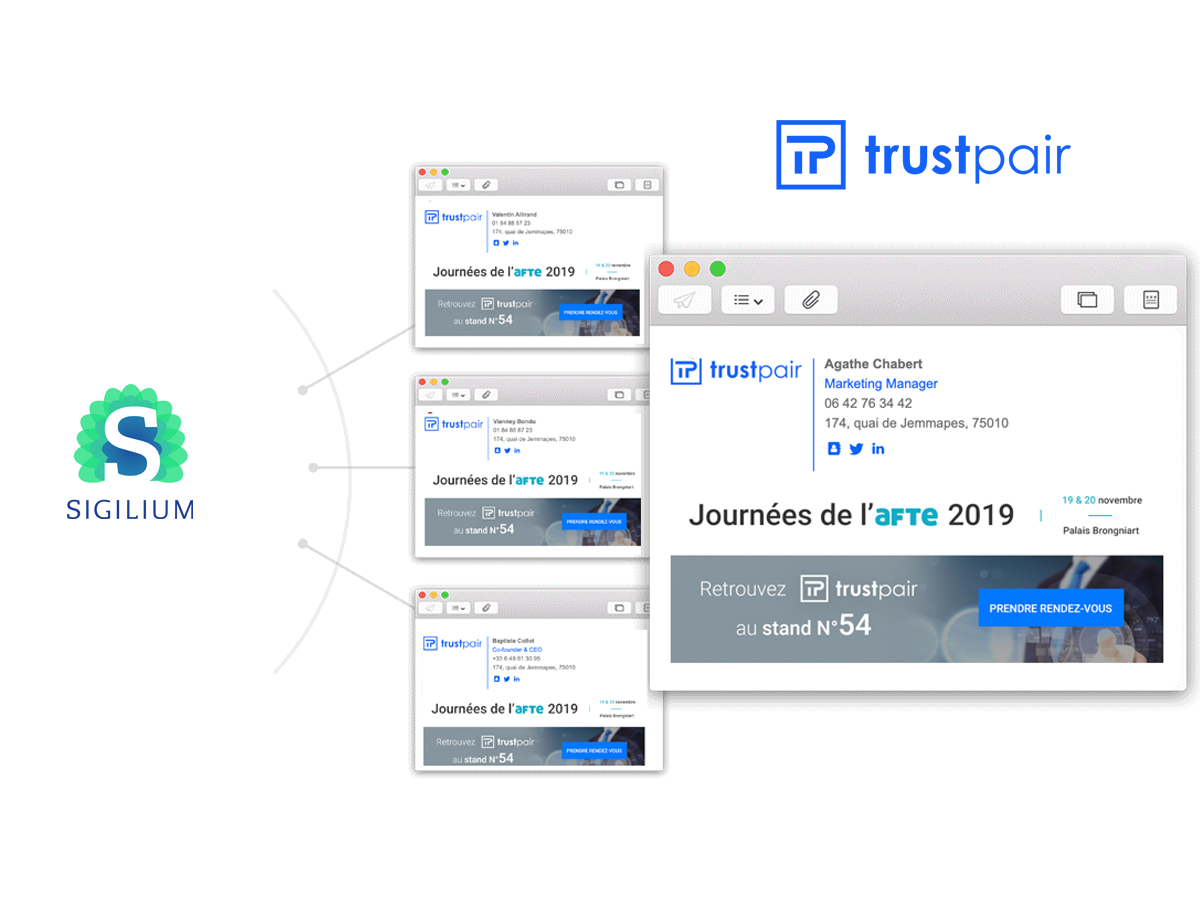Click the phone number "06 42 76 34 42"
This screenshot has width=1200, height=902.
868,404
